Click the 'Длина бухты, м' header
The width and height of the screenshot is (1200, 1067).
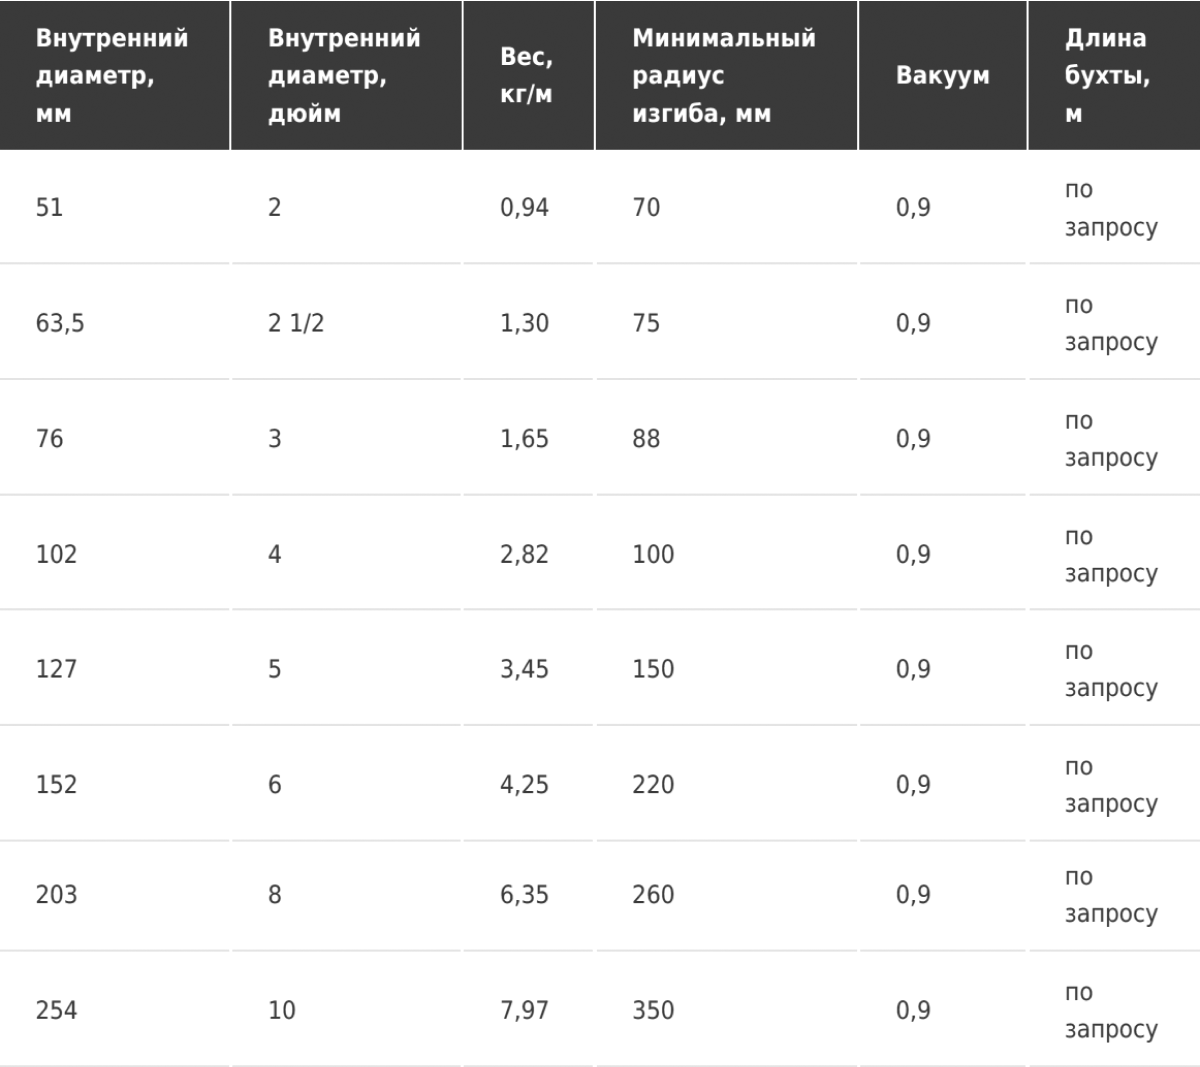click(x=1114, y=75)
